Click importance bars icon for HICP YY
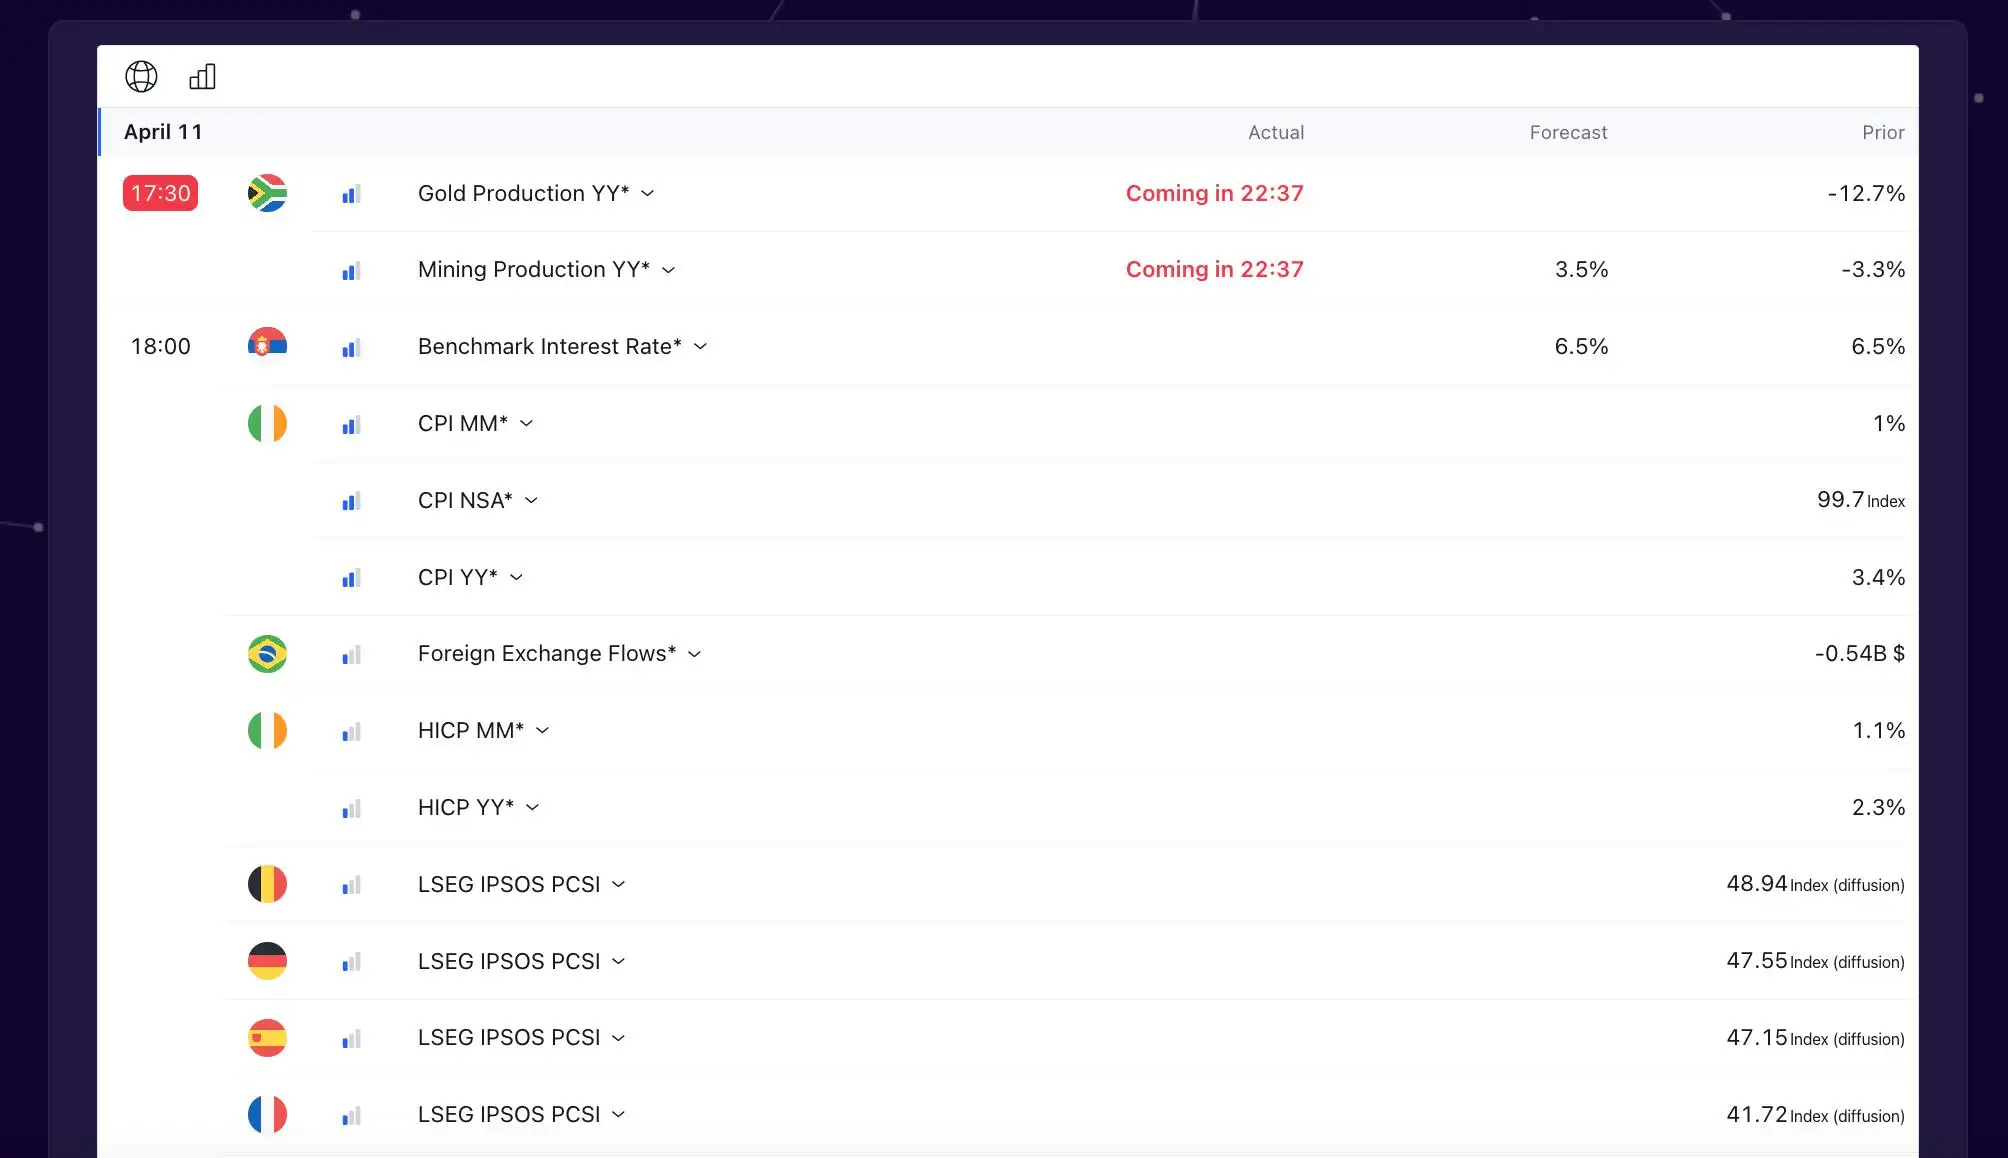This screenshot has height=1158, width=2008. point(351,808)
